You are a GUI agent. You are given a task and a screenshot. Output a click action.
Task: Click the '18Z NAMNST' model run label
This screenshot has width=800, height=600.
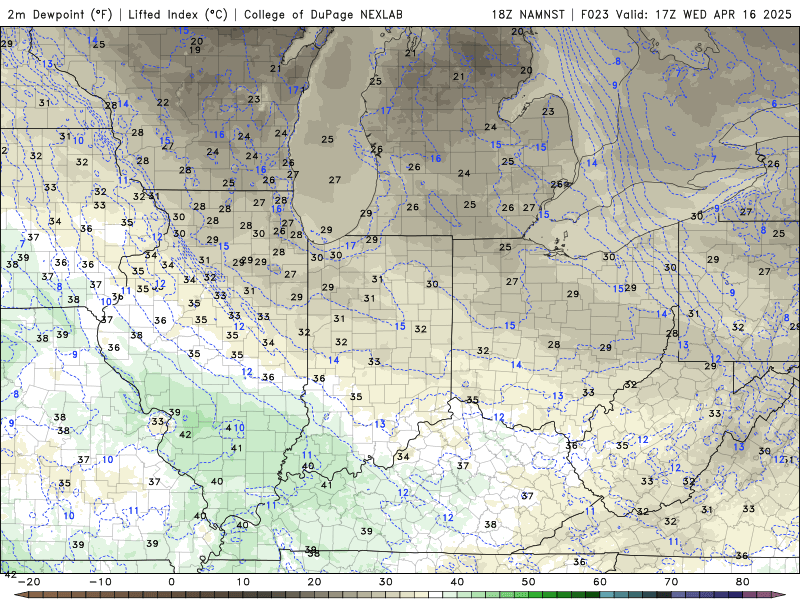click(528, 14)
